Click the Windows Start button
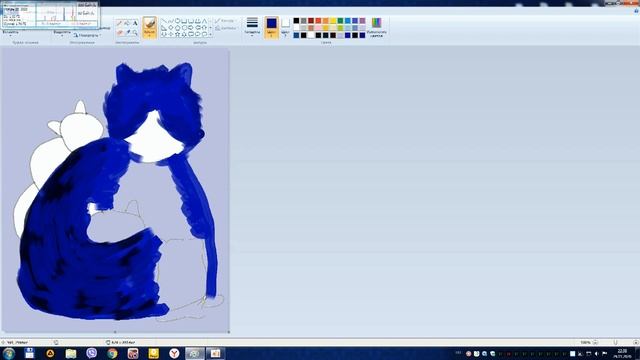Viewport: 640px width, 360px height. [x=9, y=353]
